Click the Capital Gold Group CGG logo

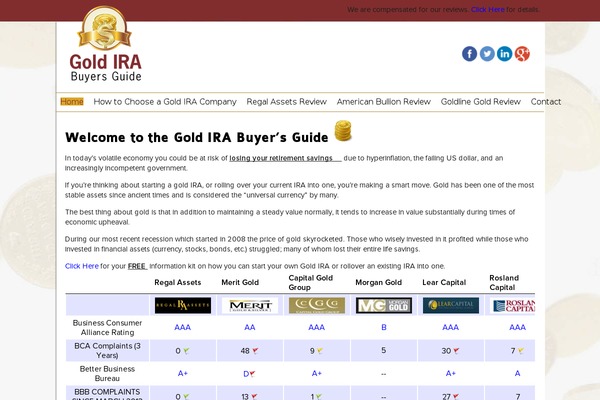pos(317,305)
